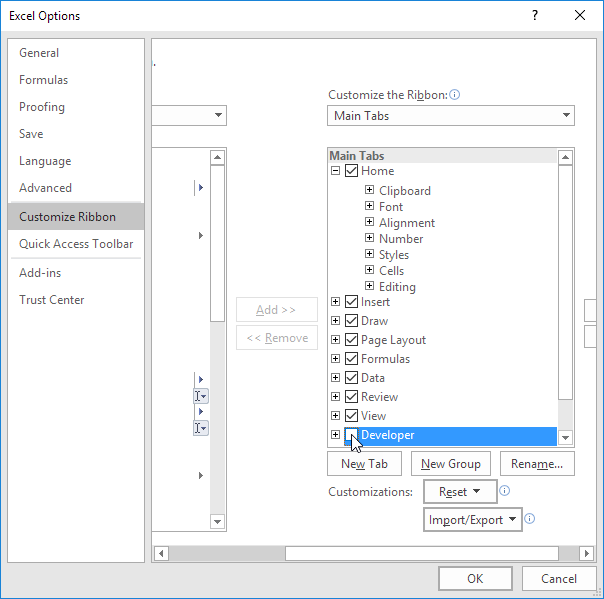Image resolution: width=604 pixels, height=599 pixels.
Task: Uncheck the View tab checkbox
Action: coord(351,416)
